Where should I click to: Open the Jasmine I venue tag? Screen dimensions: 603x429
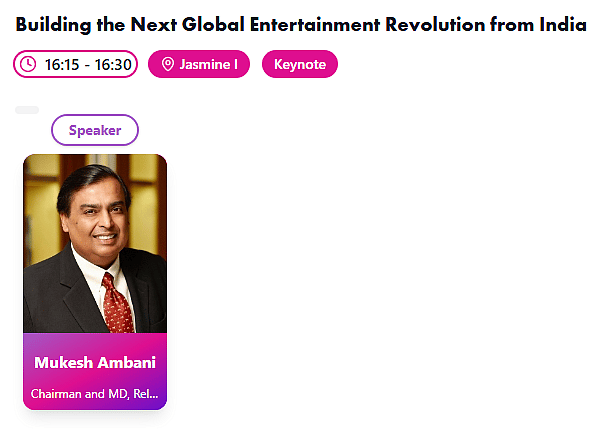tap(198, 64)
